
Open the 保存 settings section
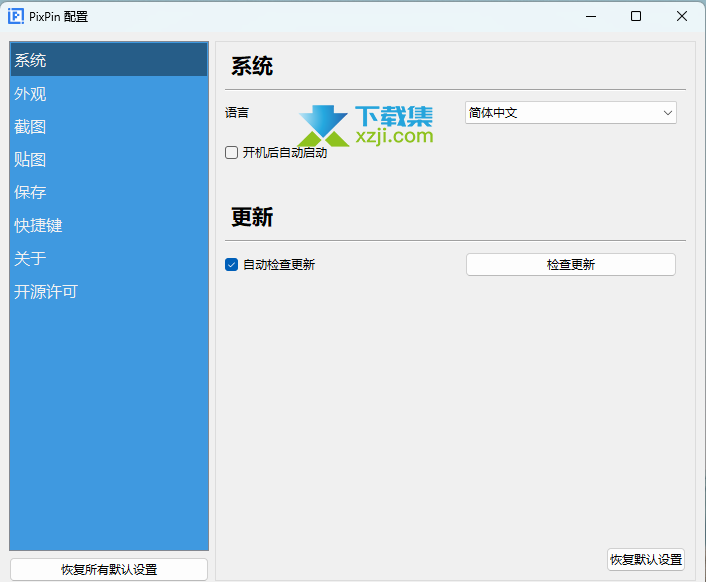pos(109,192)
